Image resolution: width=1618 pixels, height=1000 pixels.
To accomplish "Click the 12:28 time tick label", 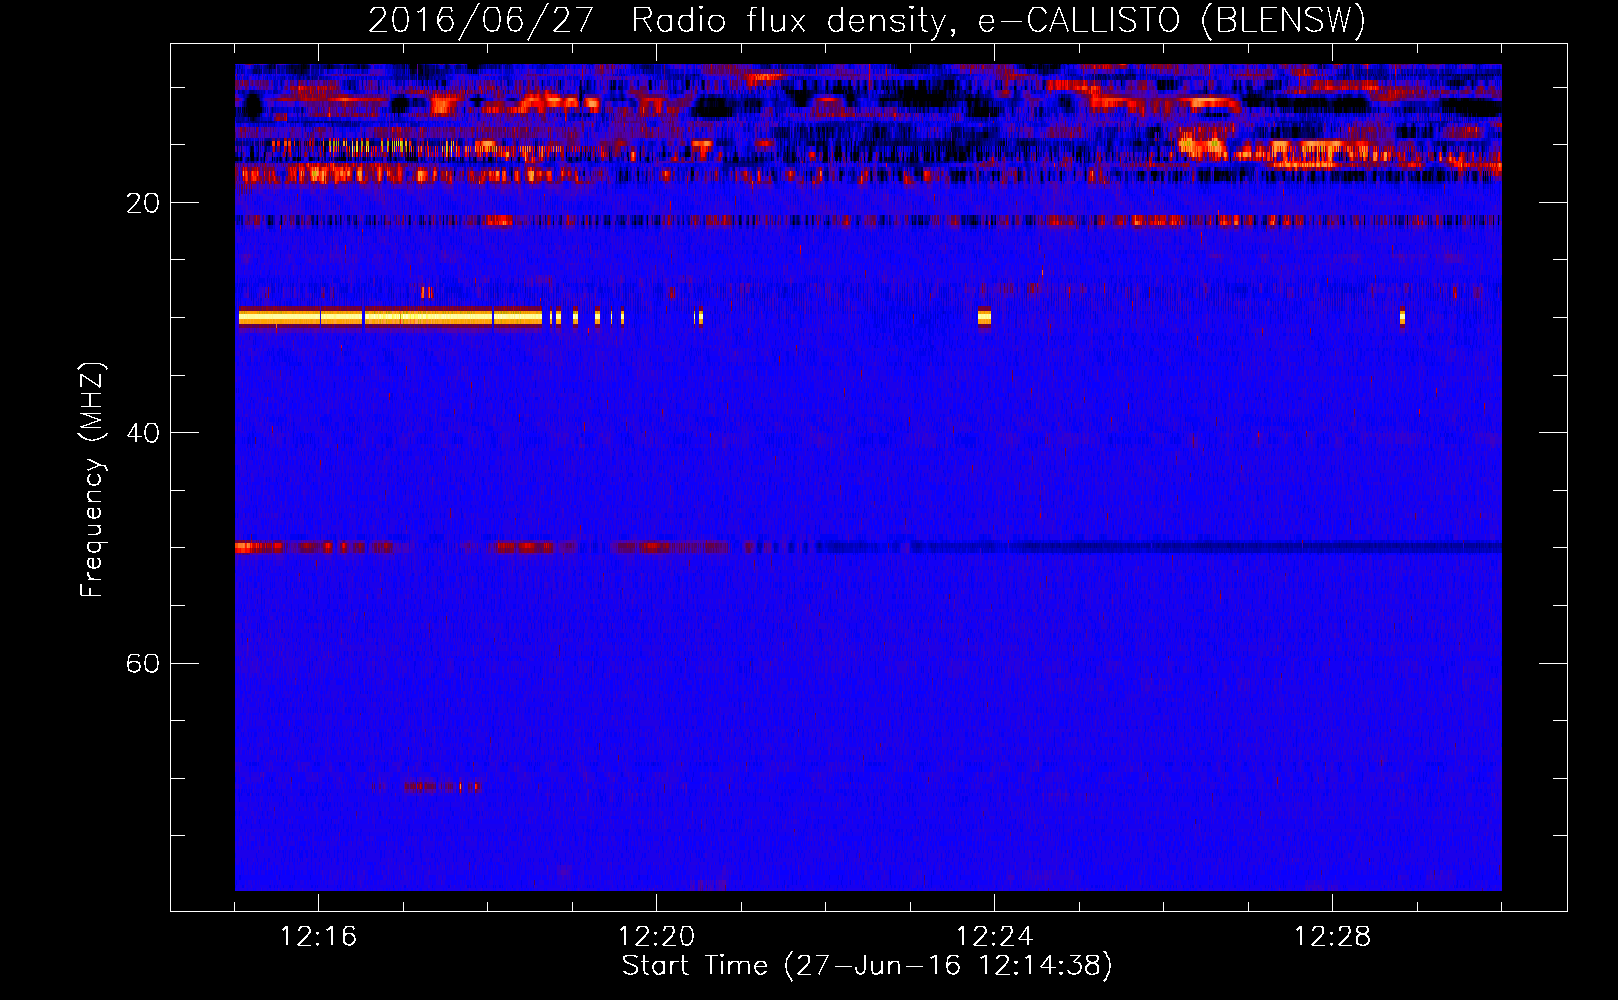I will [1332, 936].
